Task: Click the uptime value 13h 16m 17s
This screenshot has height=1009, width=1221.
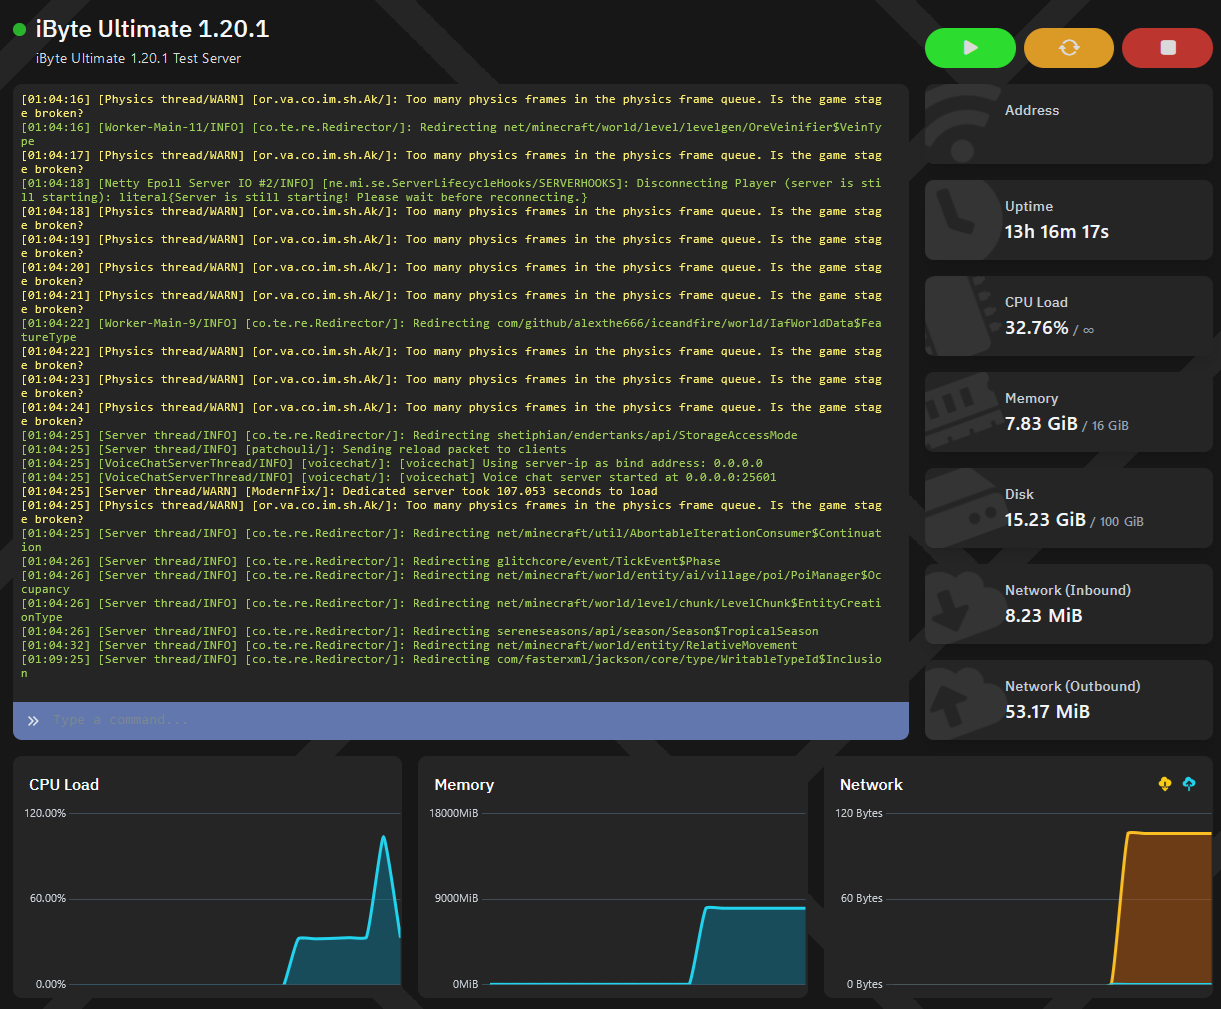Action: click(1057, 232)
